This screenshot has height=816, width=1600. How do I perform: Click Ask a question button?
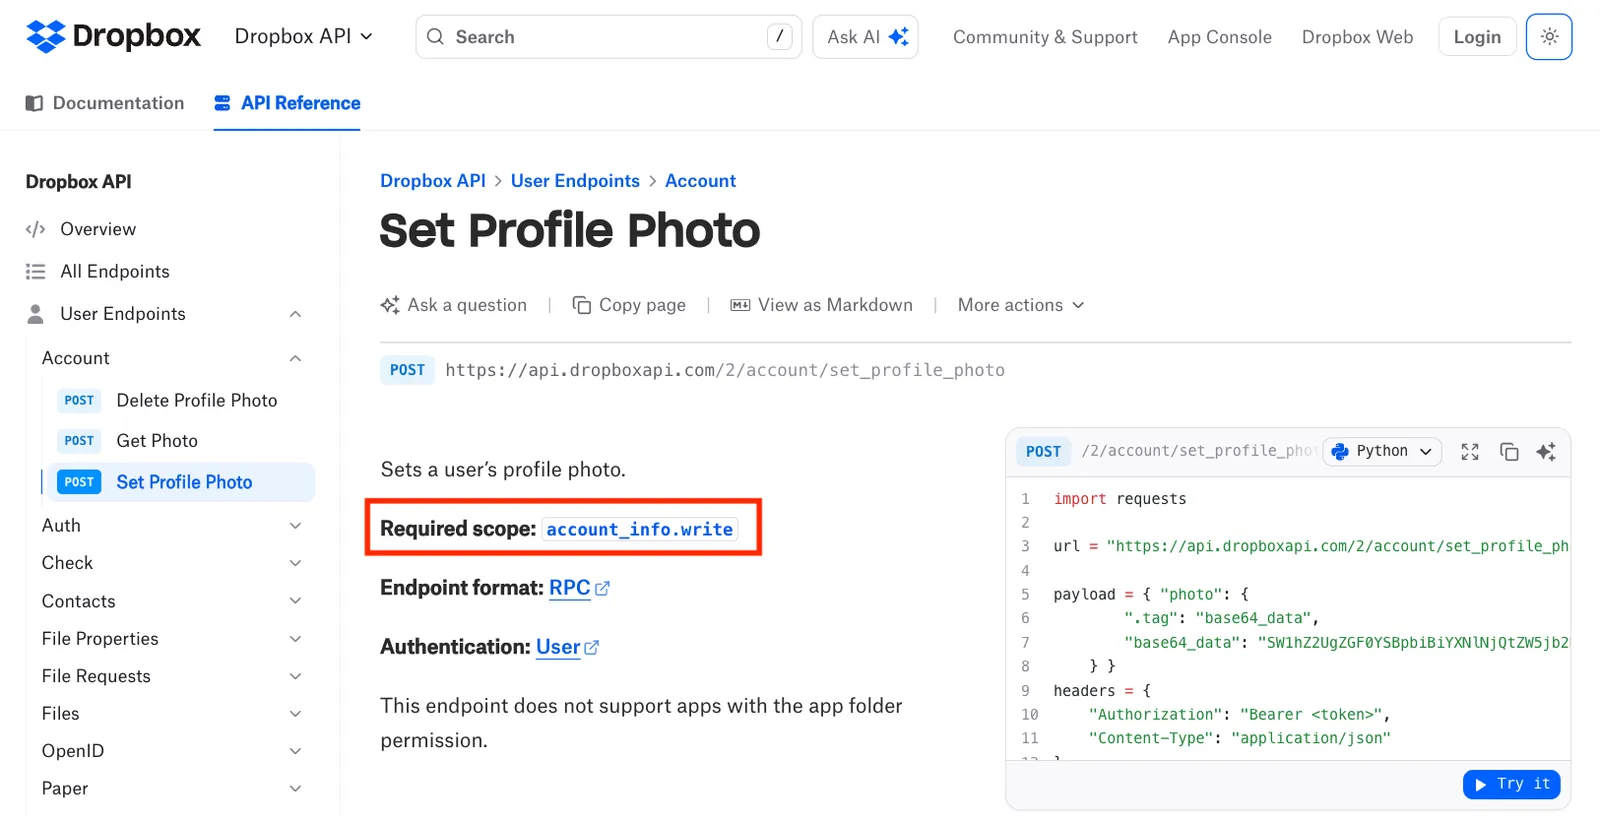click(x=453, y=305)
